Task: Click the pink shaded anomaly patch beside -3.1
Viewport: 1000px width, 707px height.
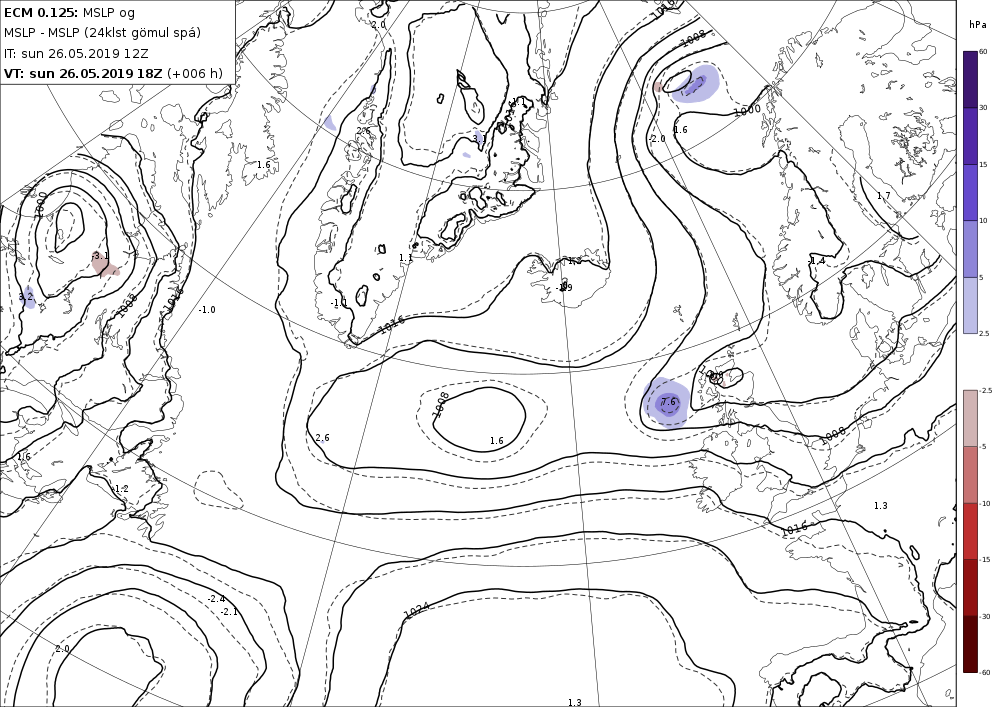Action: pos(105,266)
